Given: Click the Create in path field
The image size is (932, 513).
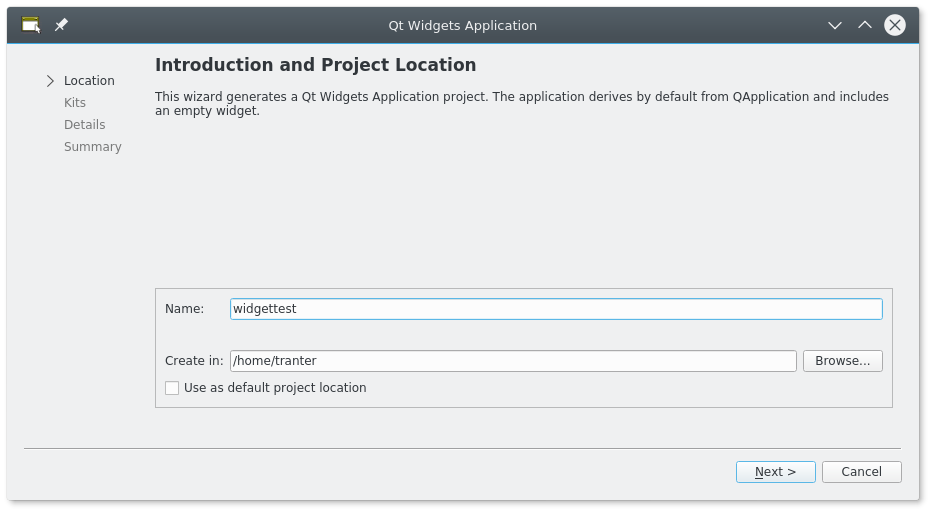Looking at the screenshot, I should (x=512, y=361).
